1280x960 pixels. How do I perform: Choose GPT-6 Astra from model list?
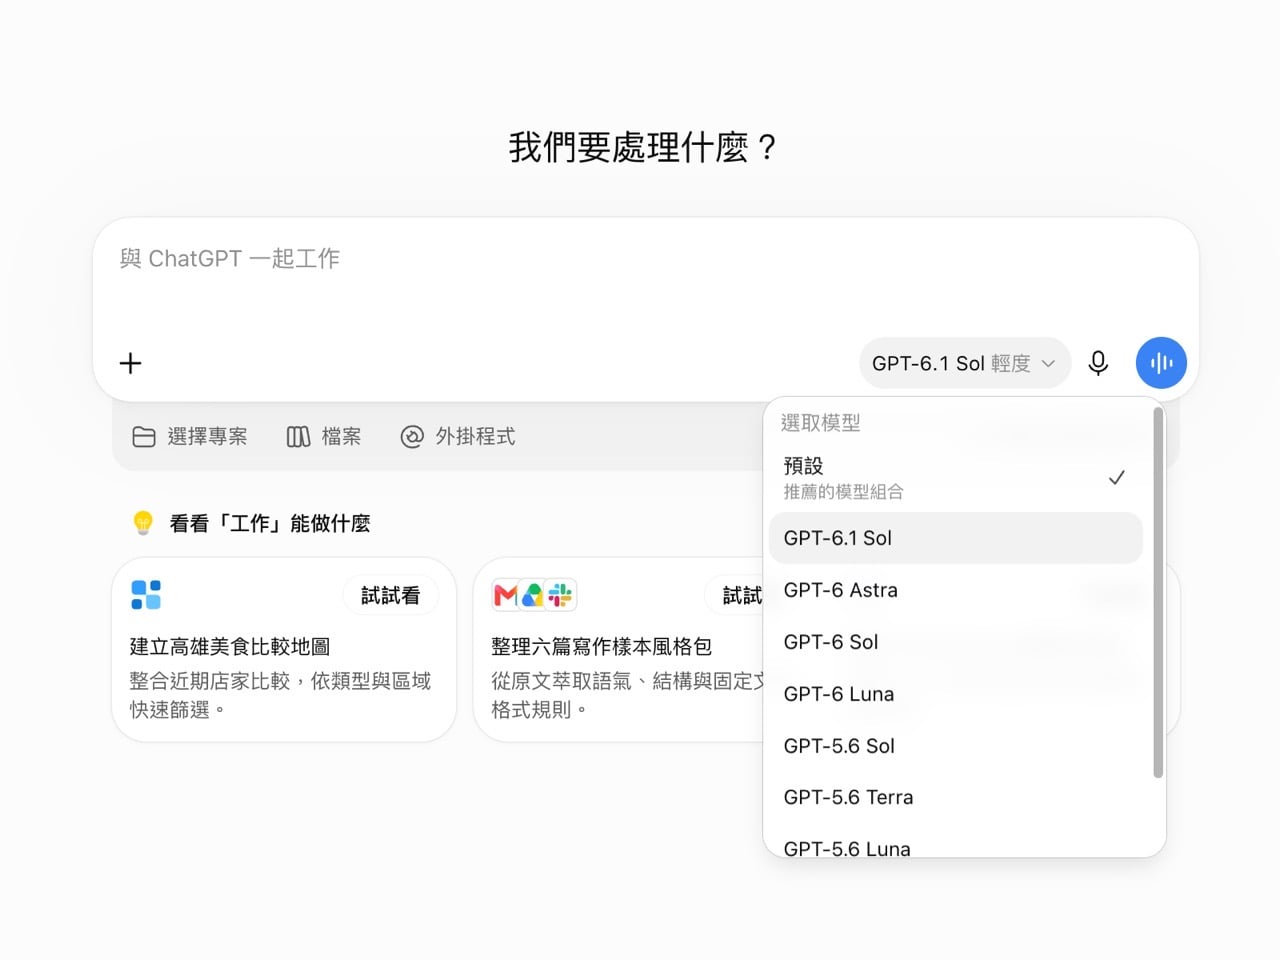956,590
